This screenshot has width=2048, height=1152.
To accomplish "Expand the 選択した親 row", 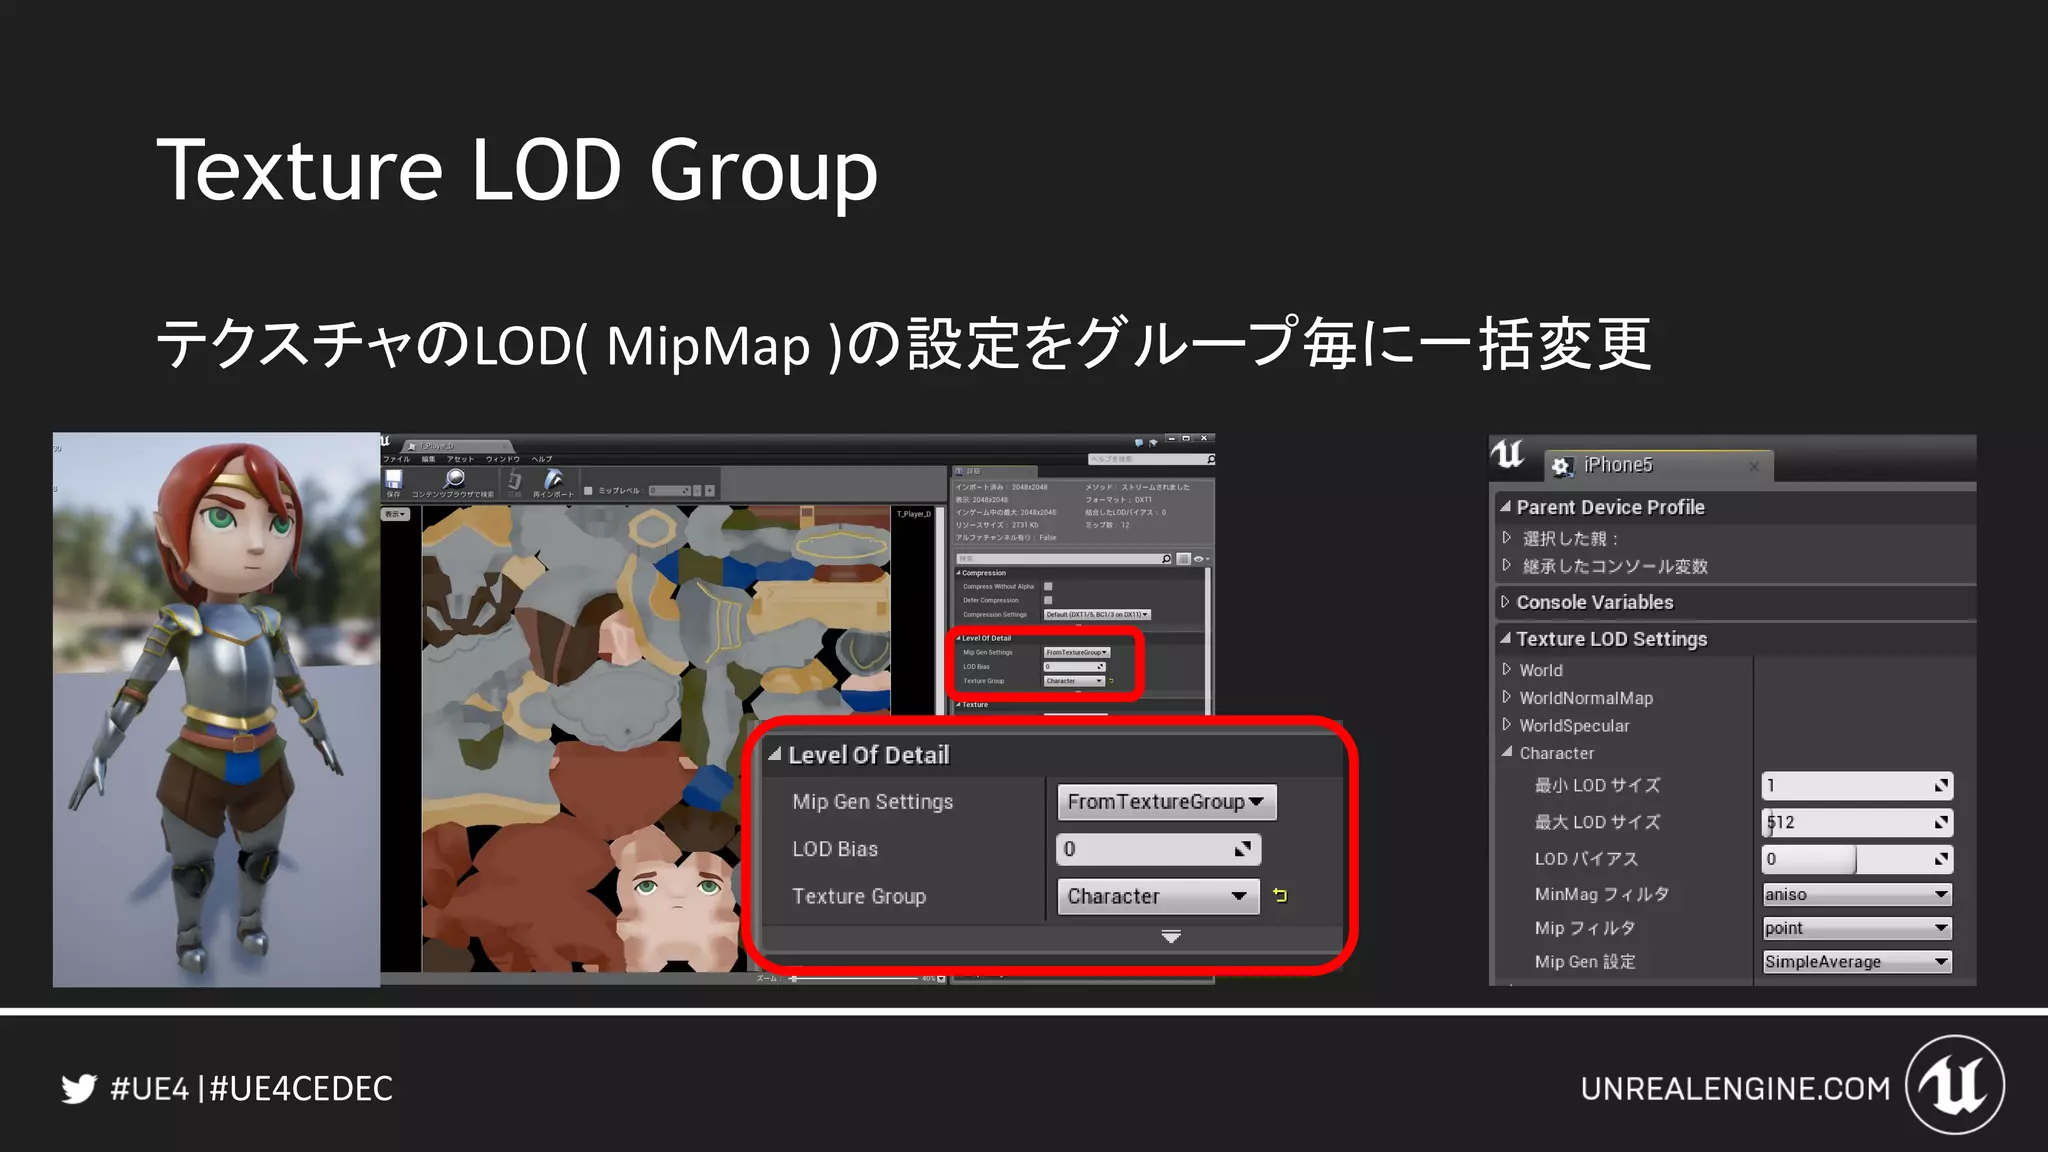I will pyautogui.click(x=1507, y=538).
